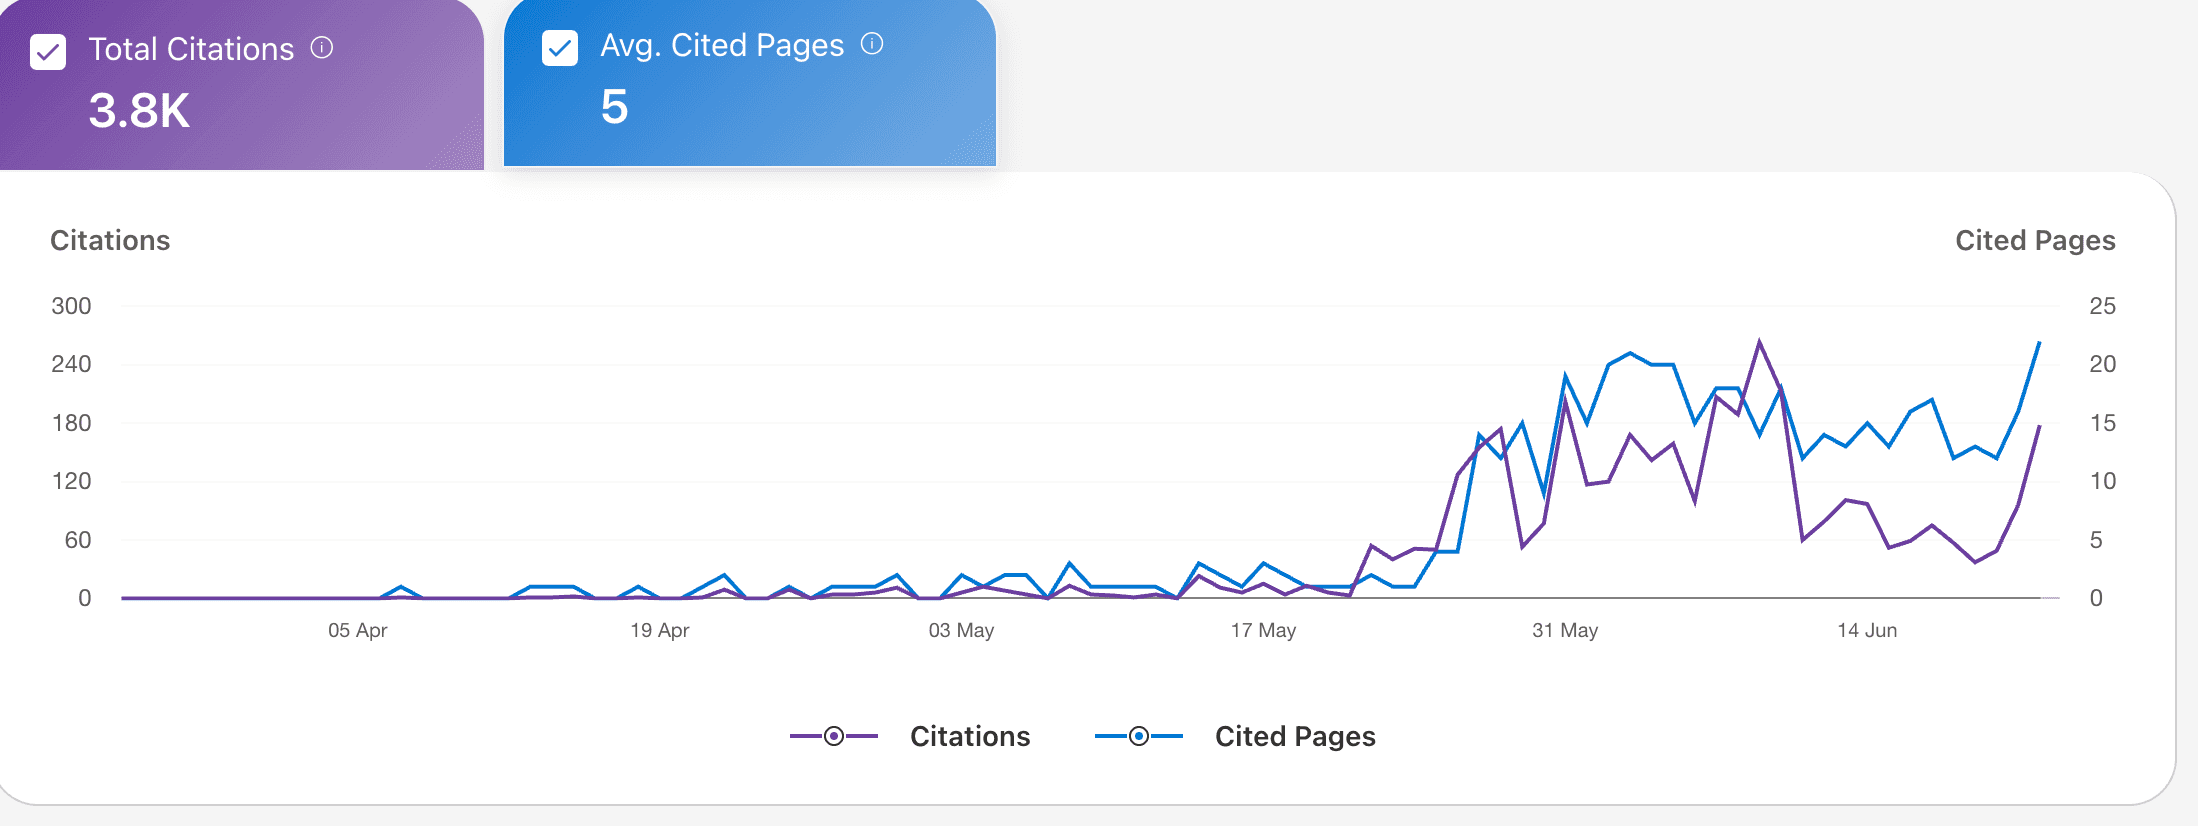Click the 05 Apr date label

(357, 631)
